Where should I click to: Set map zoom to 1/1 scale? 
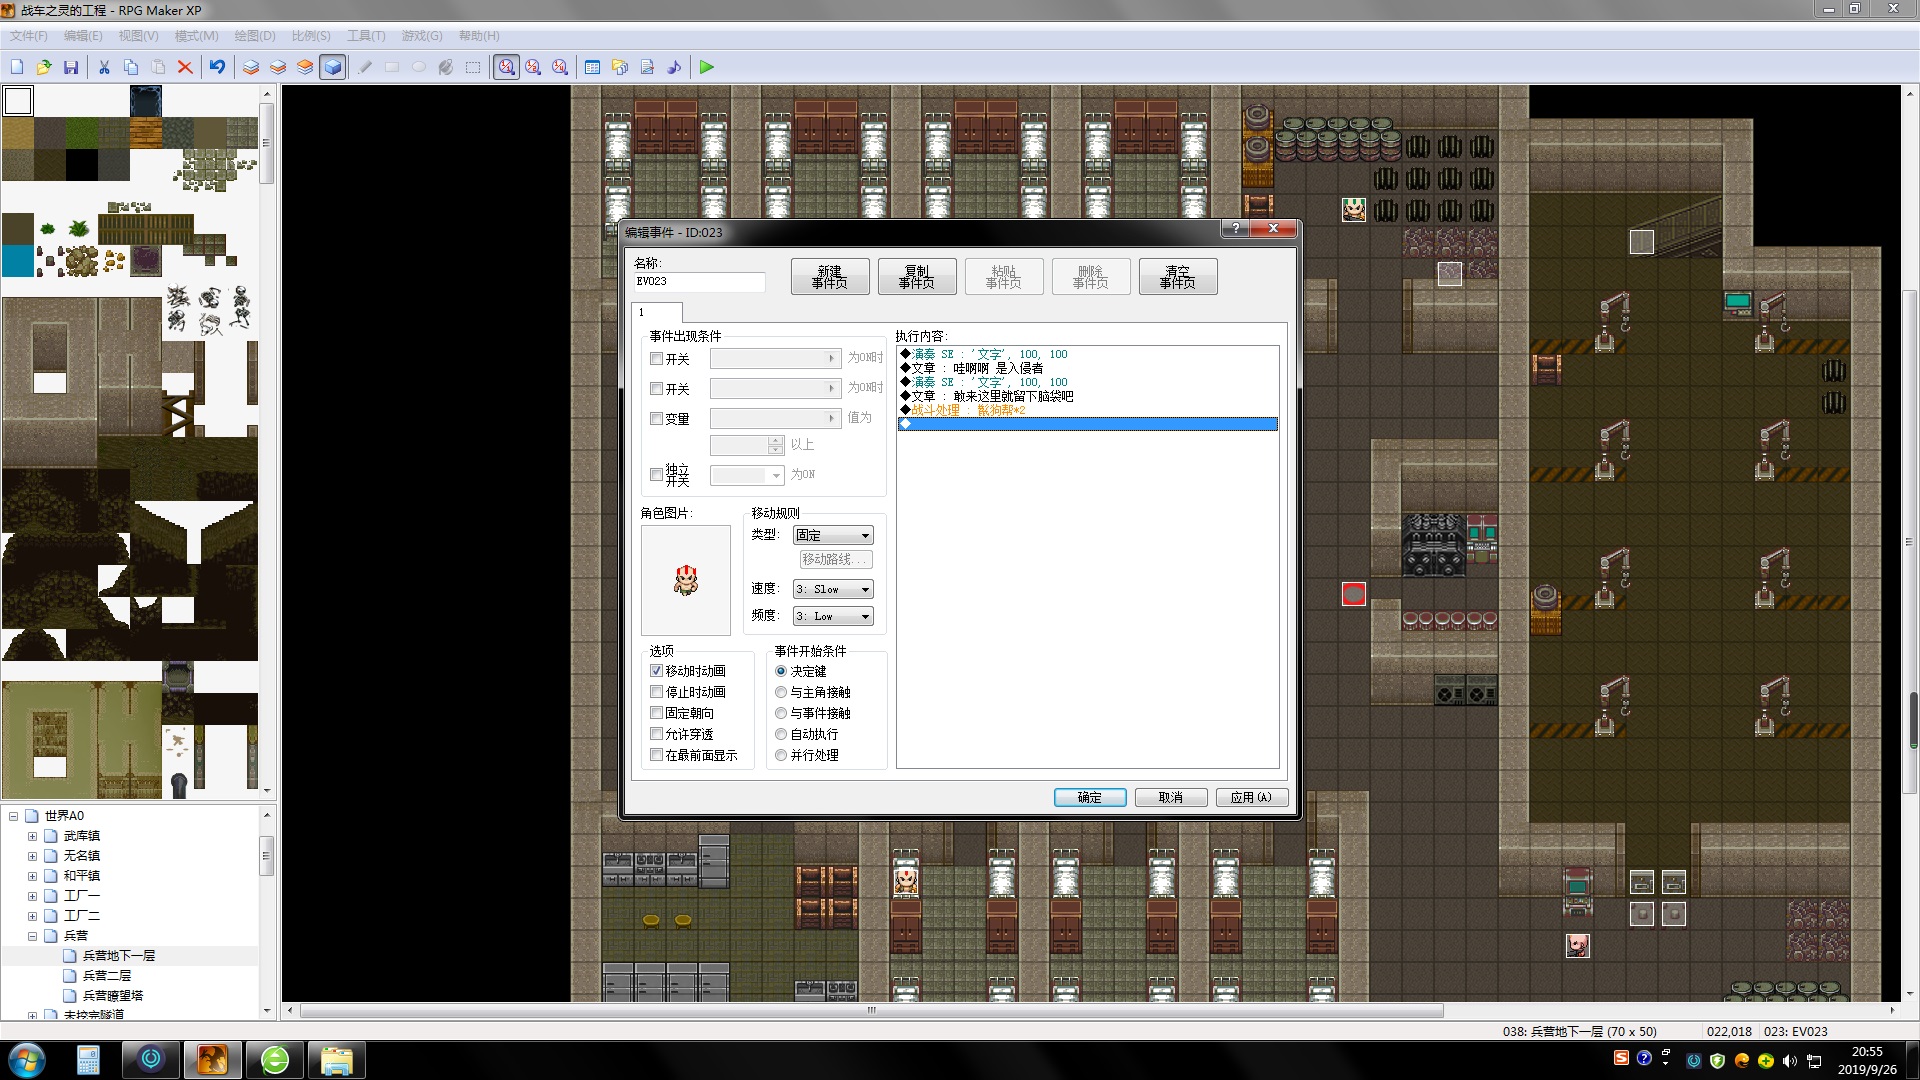click(x=507, y=67)
